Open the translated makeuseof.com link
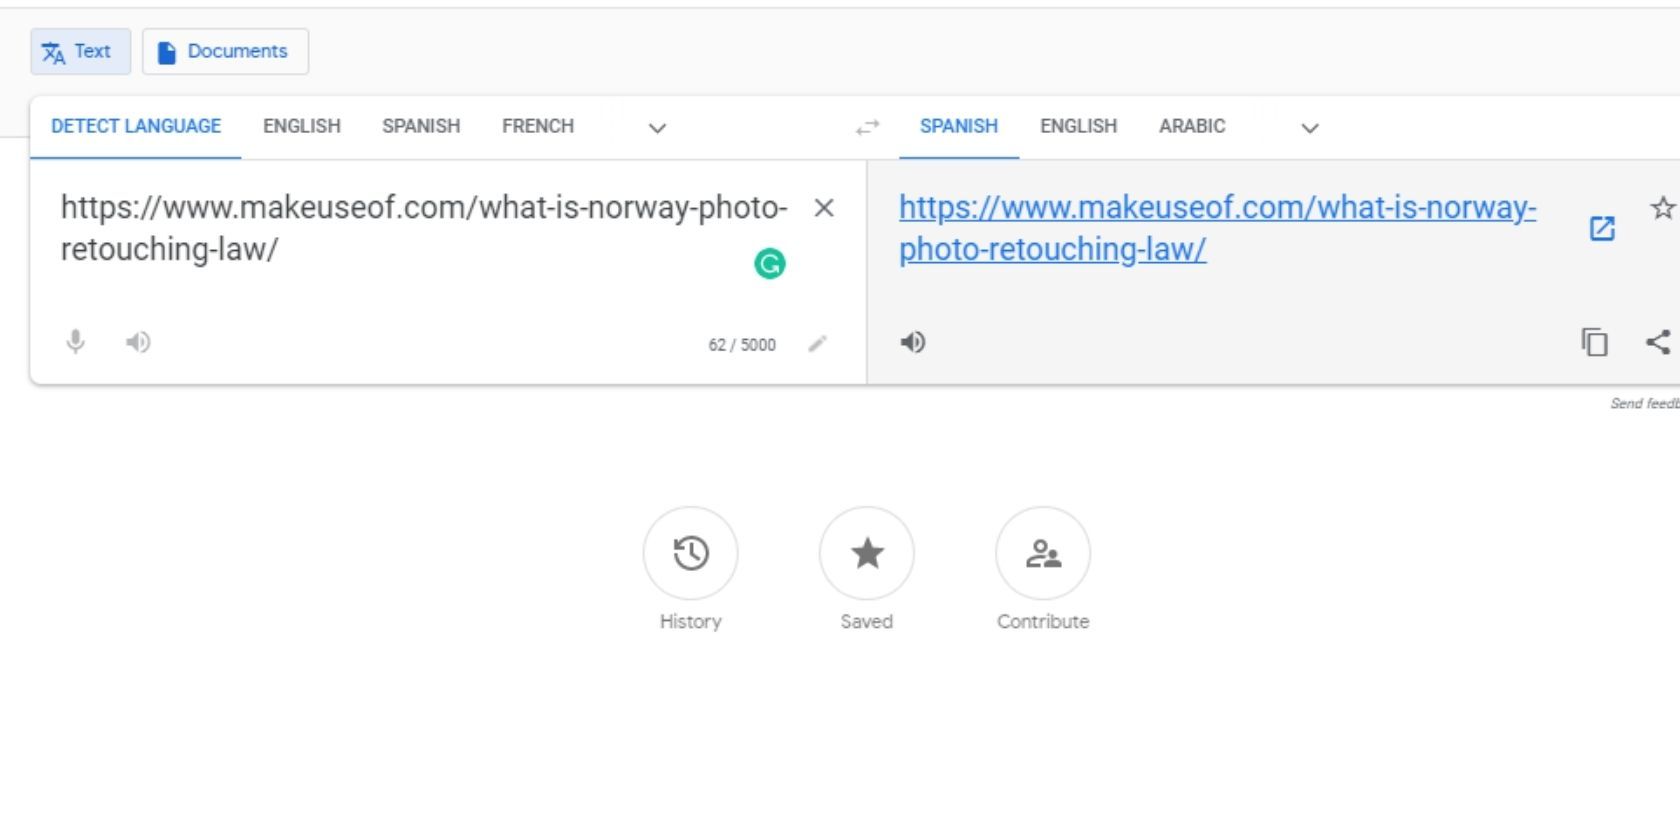This screenshot has width=1680, height=840. click(x=1217, y=228)
